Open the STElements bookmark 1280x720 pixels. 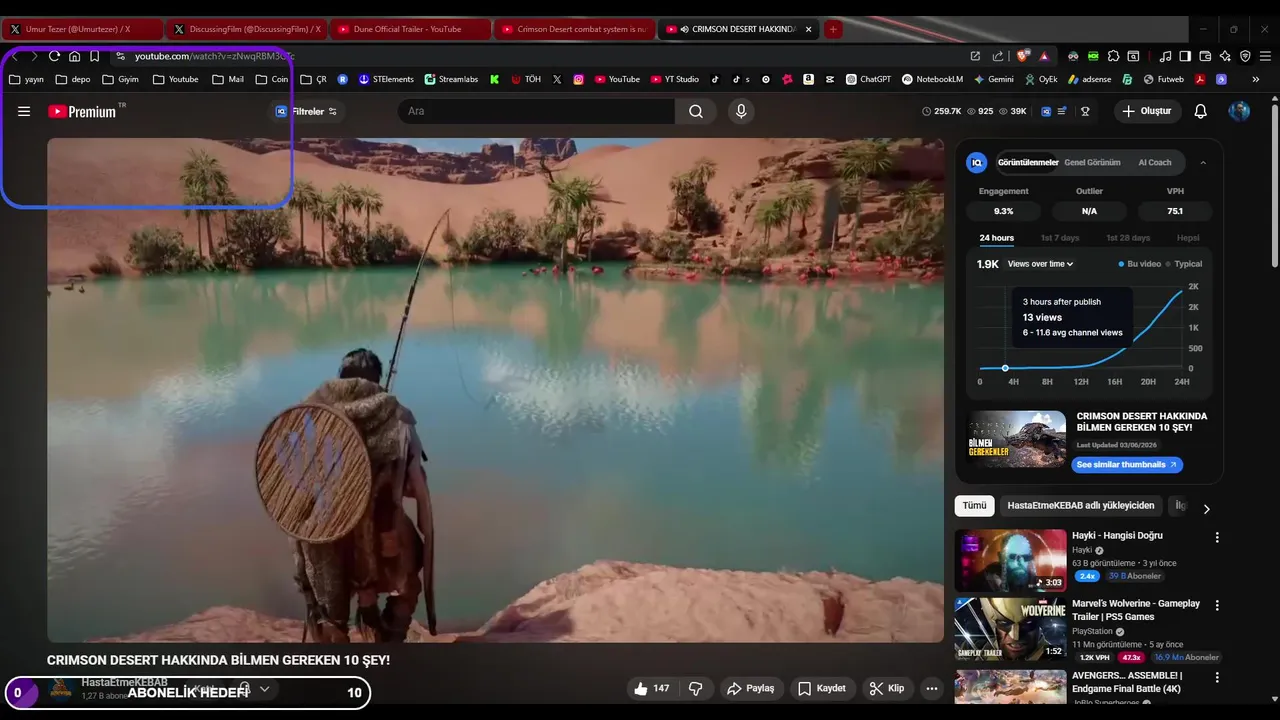pos(386,79)
